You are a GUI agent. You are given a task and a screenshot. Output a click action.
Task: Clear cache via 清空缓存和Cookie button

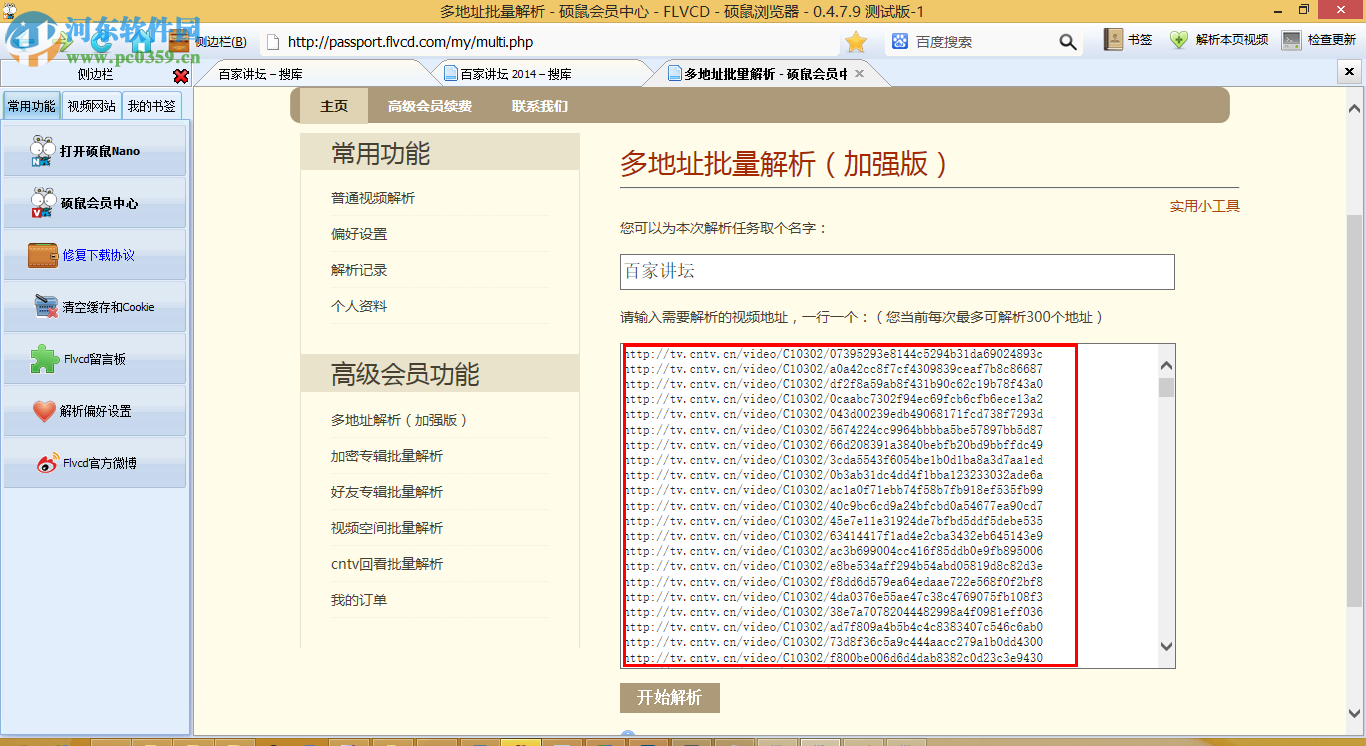[95, 307]
